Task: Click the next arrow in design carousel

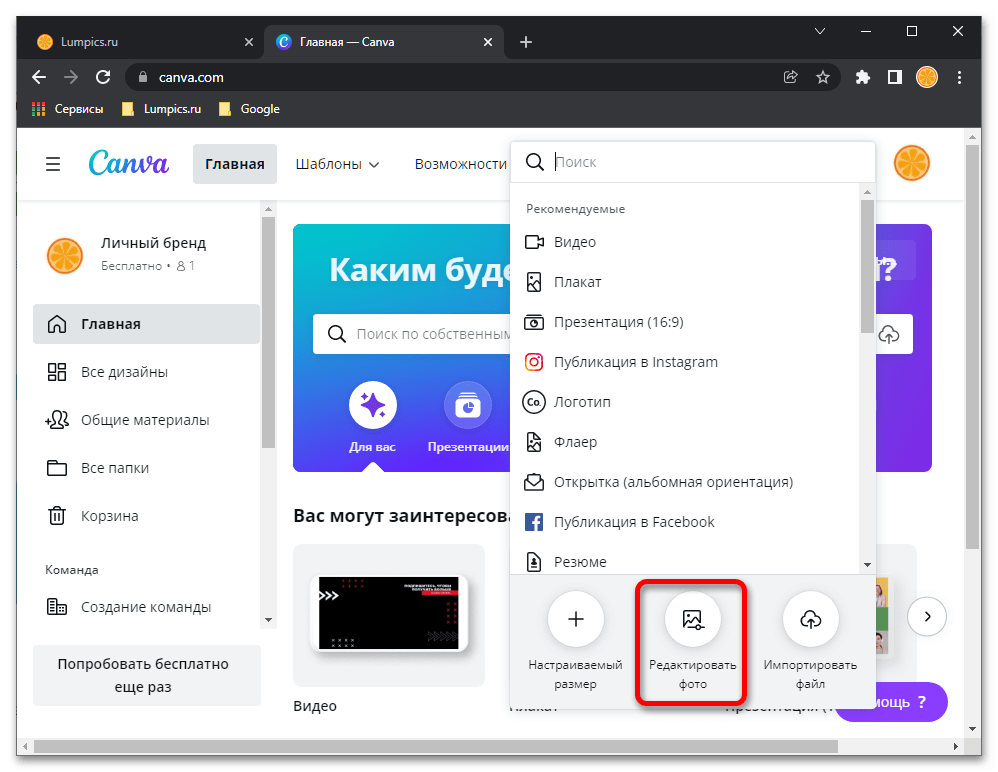Action: tap(927, 616)
